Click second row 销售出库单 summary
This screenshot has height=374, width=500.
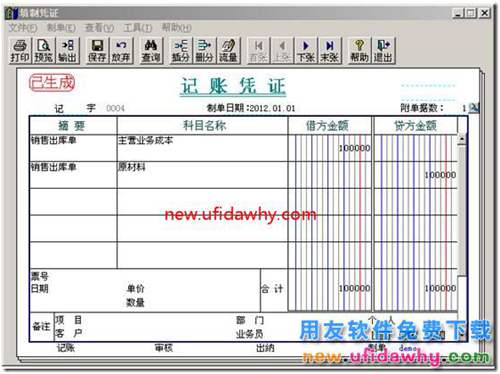point(73,175)
